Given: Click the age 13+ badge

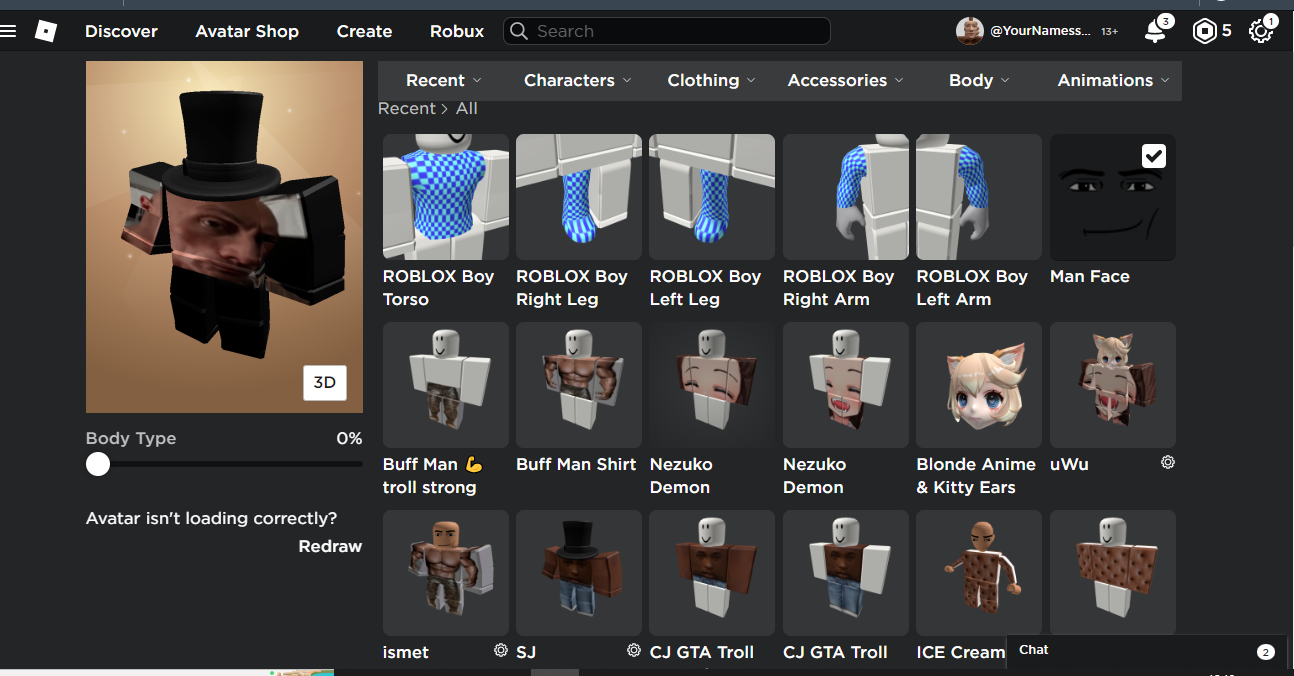Looking at the screenshot, I should pyautogui.click(x=1109, y=32).
